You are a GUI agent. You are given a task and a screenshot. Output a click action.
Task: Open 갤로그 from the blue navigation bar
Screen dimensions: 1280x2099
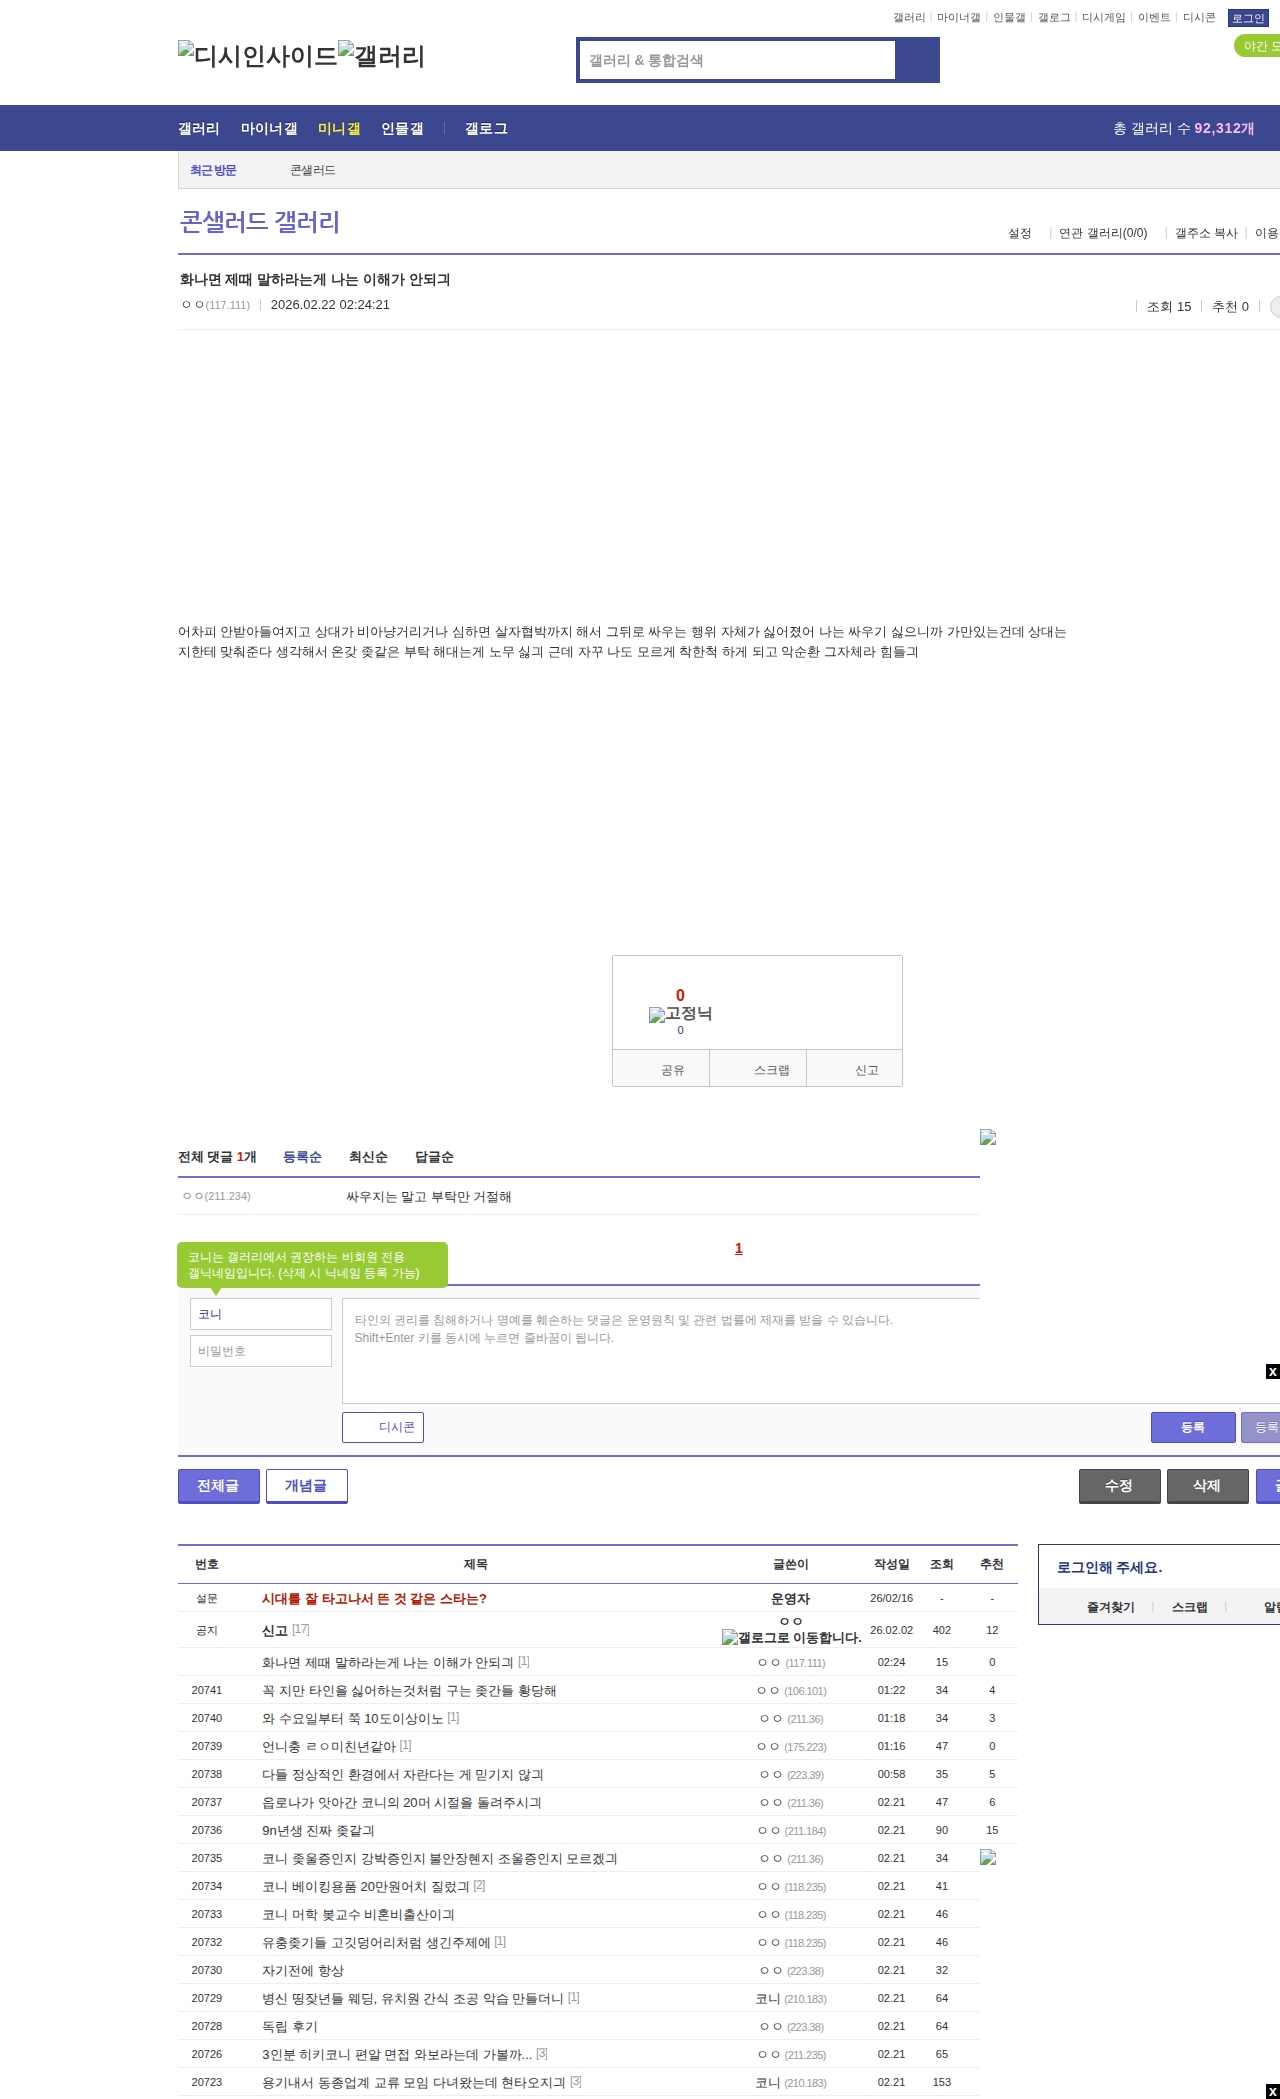[486, 128]
